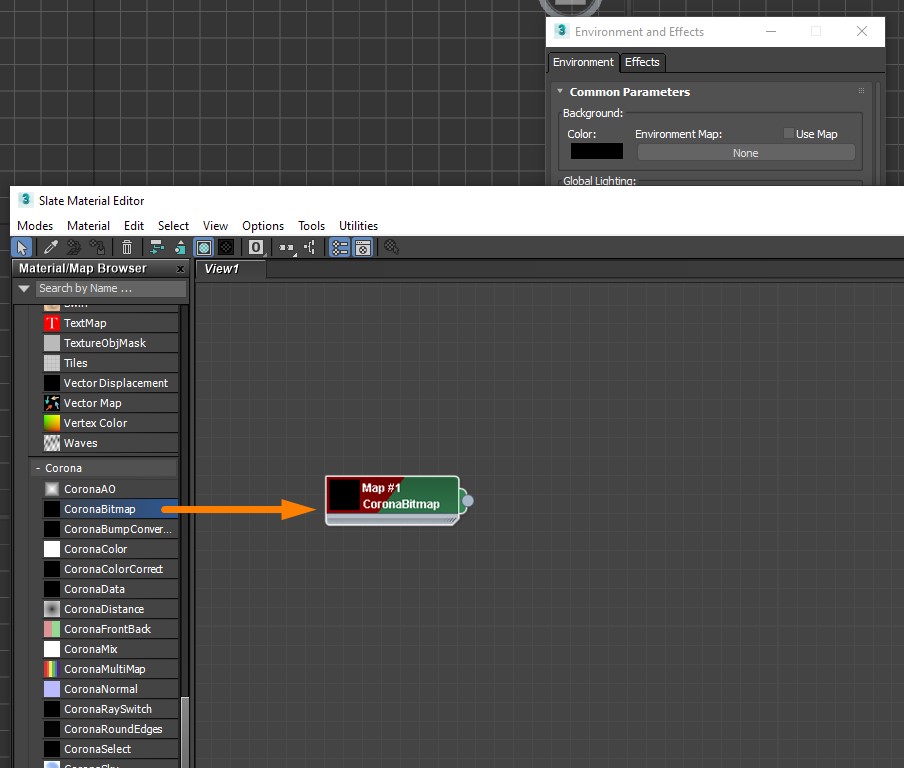
Task: Open the Options menu
Action: click(x=263, y=226)
